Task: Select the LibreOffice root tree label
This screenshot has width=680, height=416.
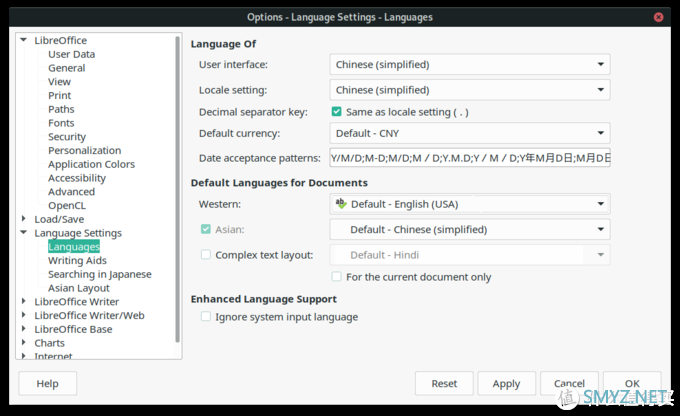Action: pyautogui.click(x=60, y=40)
